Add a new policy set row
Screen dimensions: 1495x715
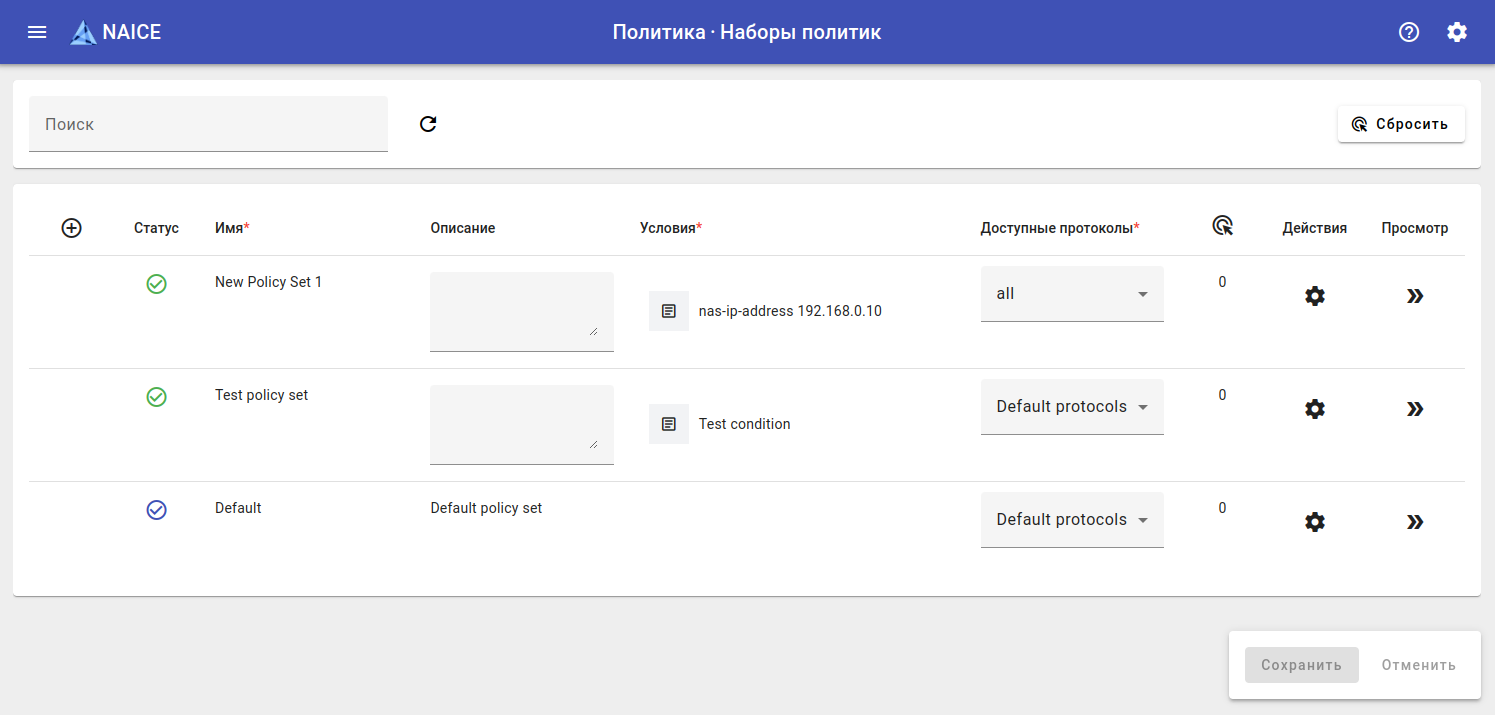click(x=72, y=228)
